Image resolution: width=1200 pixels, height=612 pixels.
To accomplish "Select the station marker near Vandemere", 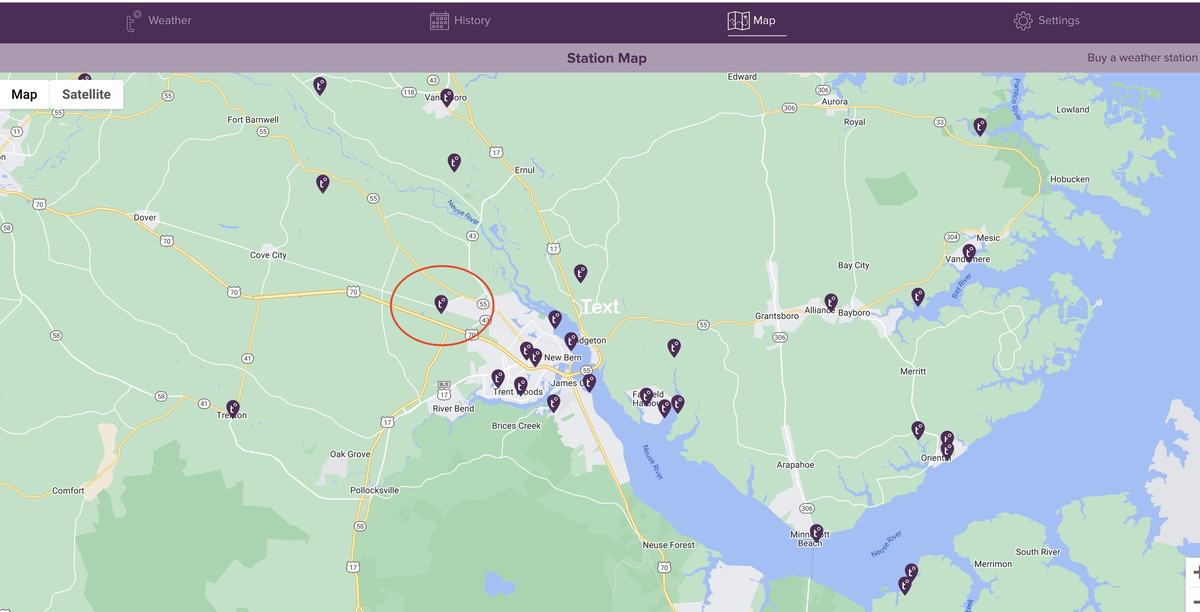I will point(968,252).
